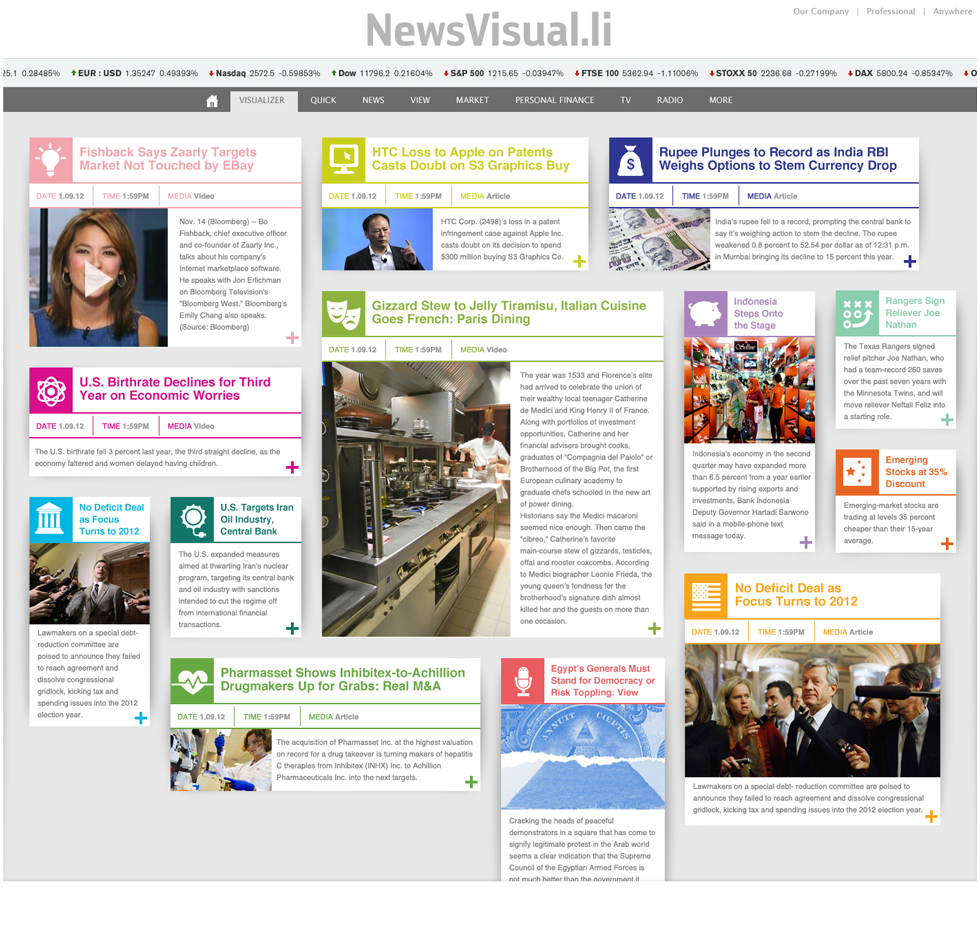The image size is (980, 925).
Task: Expand the HTC Loss to Apple article
Action: 579,262
